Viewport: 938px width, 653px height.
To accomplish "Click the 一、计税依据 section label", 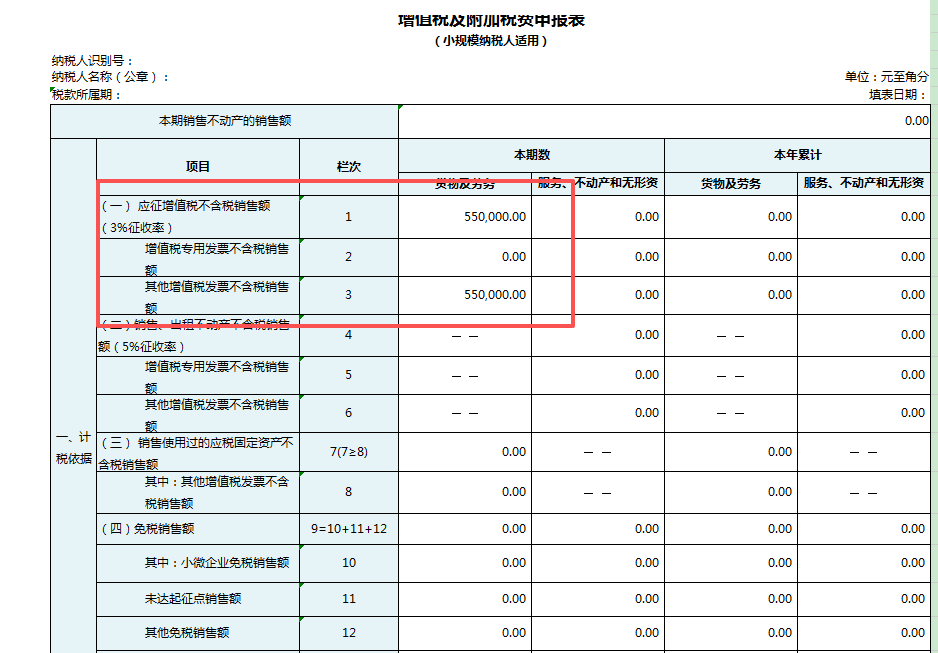I will click(x=73, y=448).
